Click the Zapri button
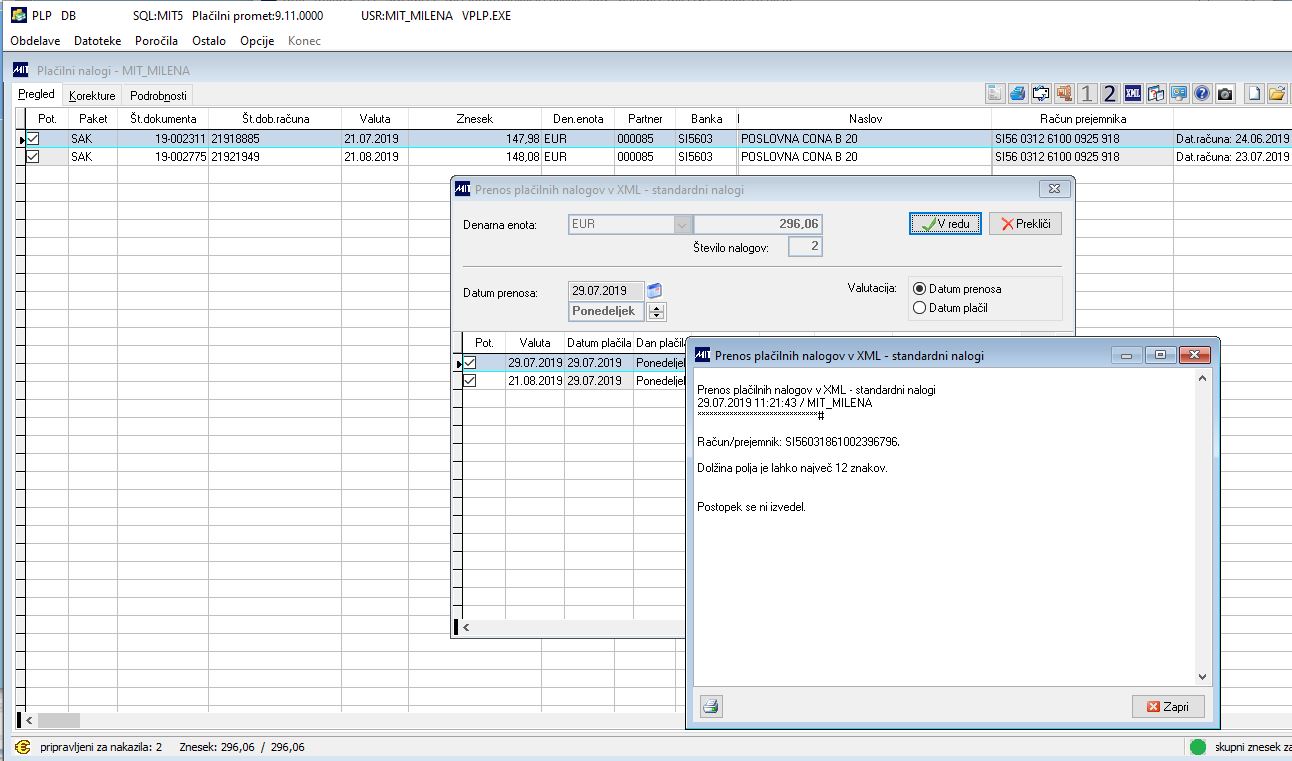This screenshot has width=1292, height=761. pos(1168,706)
